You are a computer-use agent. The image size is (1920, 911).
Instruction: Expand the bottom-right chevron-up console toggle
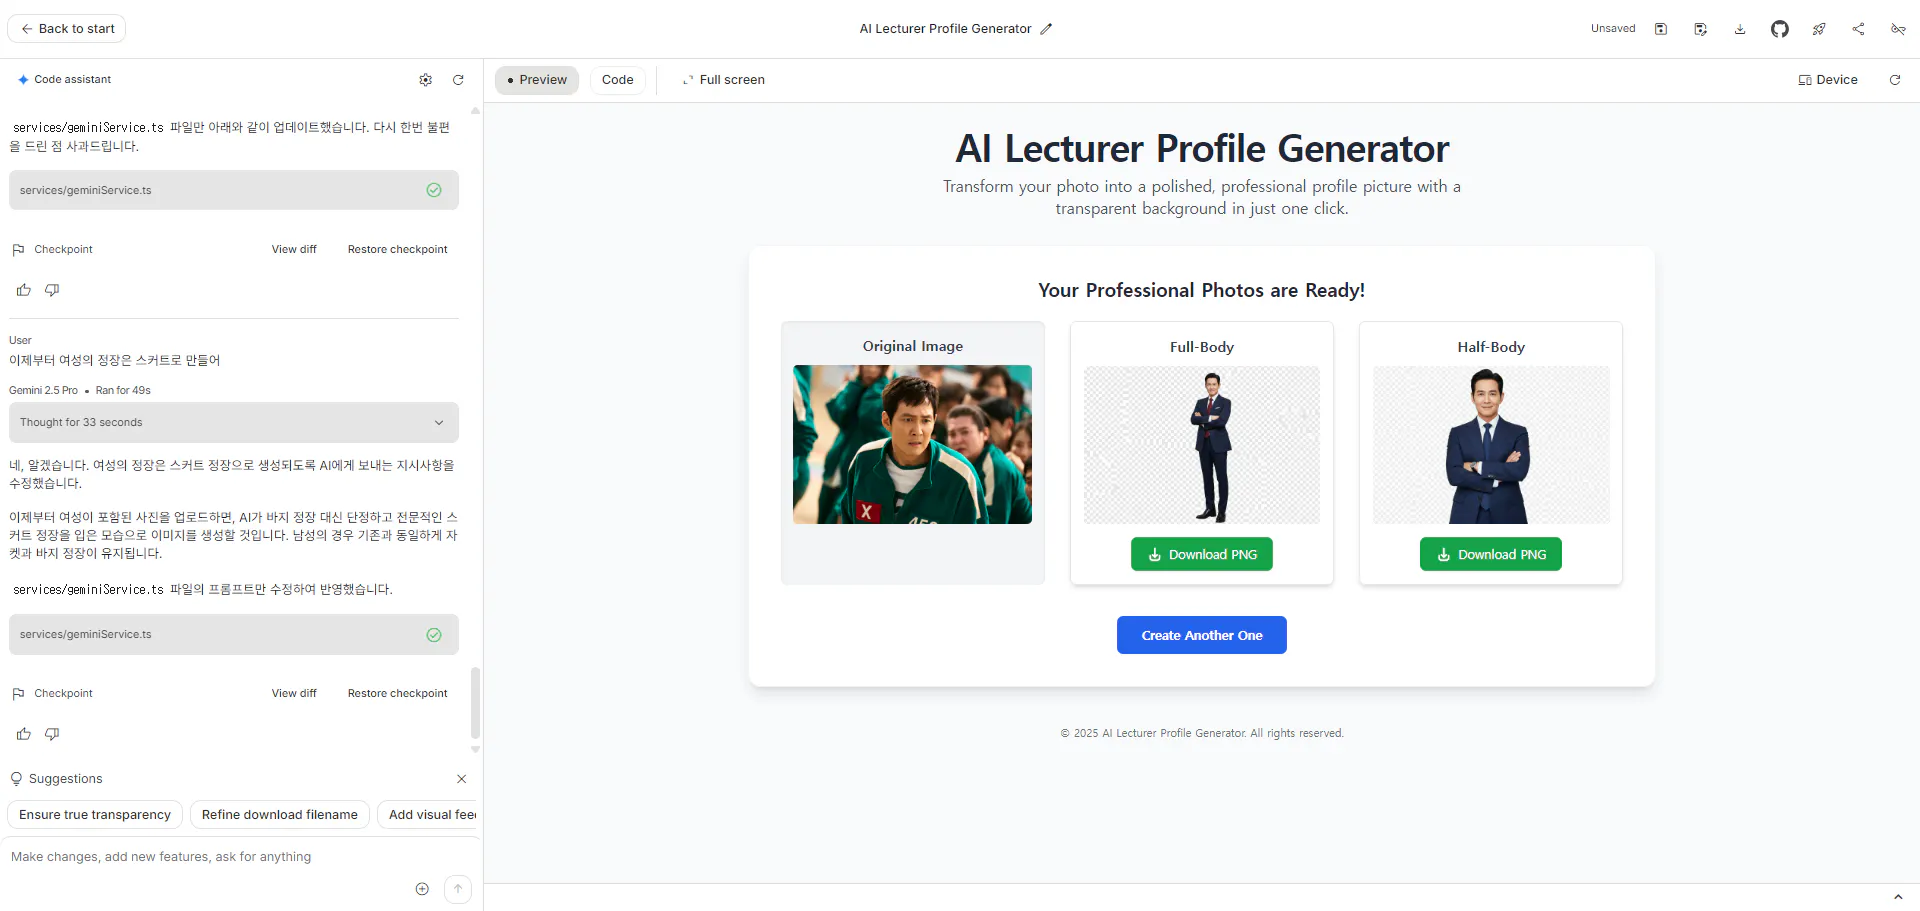coord(1897,897)
